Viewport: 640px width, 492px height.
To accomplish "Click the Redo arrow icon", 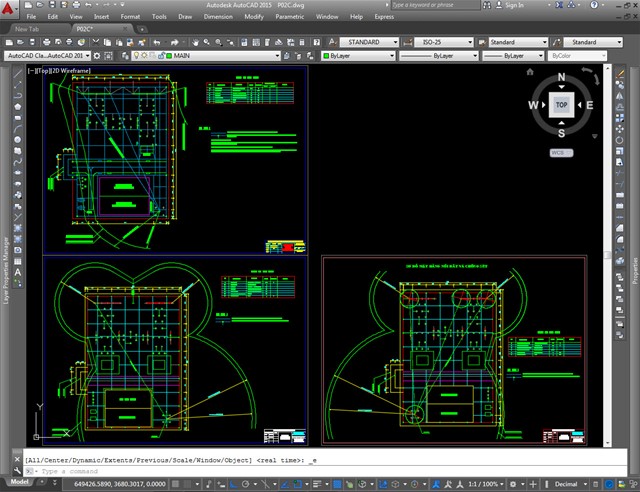I will point(175,42).
